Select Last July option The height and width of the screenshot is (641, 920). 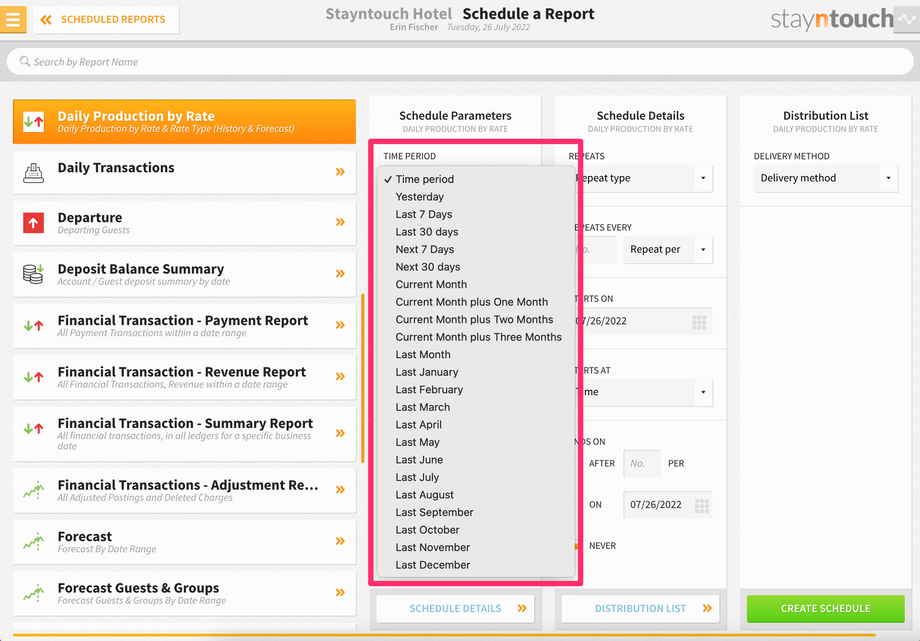point(476,477)
